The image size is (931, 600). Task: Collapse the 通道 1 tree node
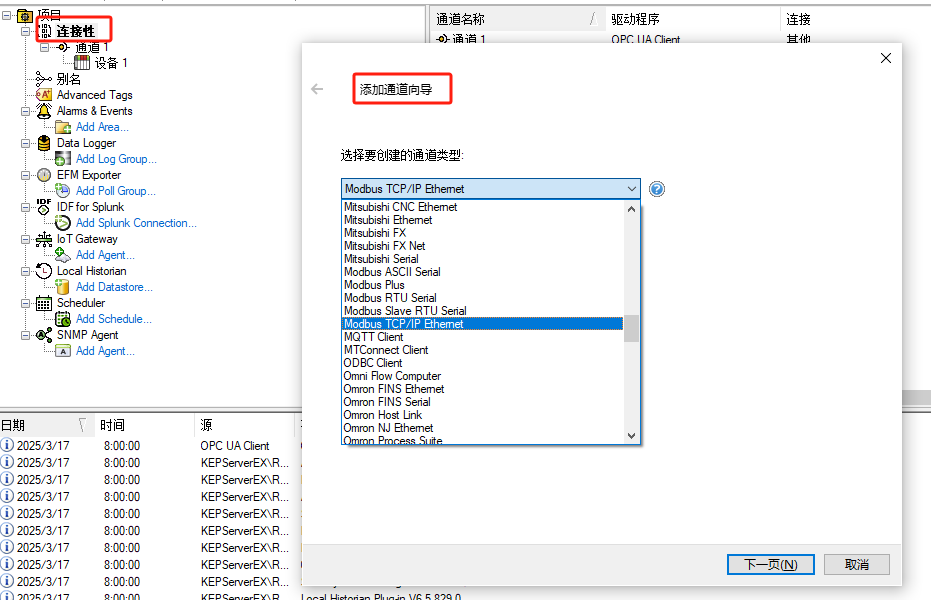pos(44,47)
